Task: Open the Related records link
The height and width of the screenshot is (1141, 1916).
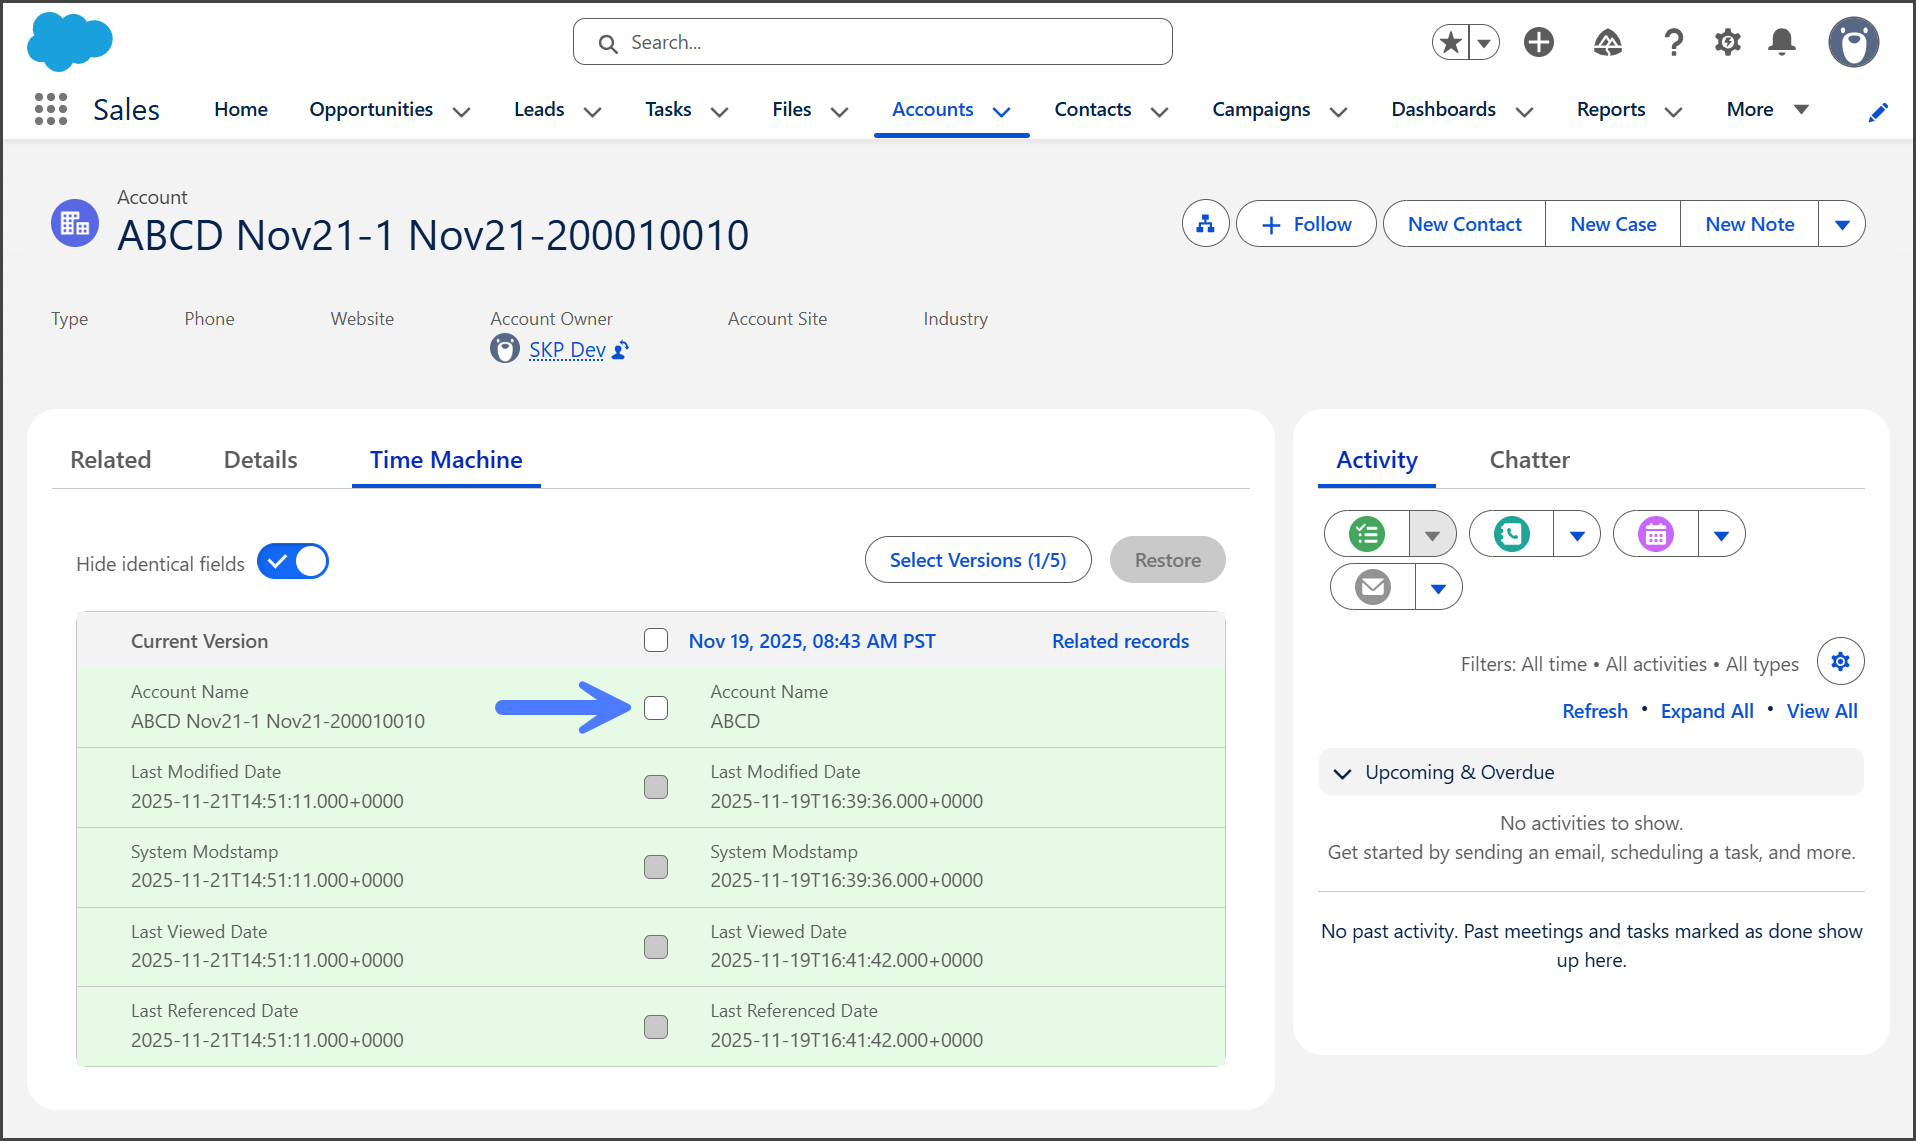Action: coord(1120,641)
